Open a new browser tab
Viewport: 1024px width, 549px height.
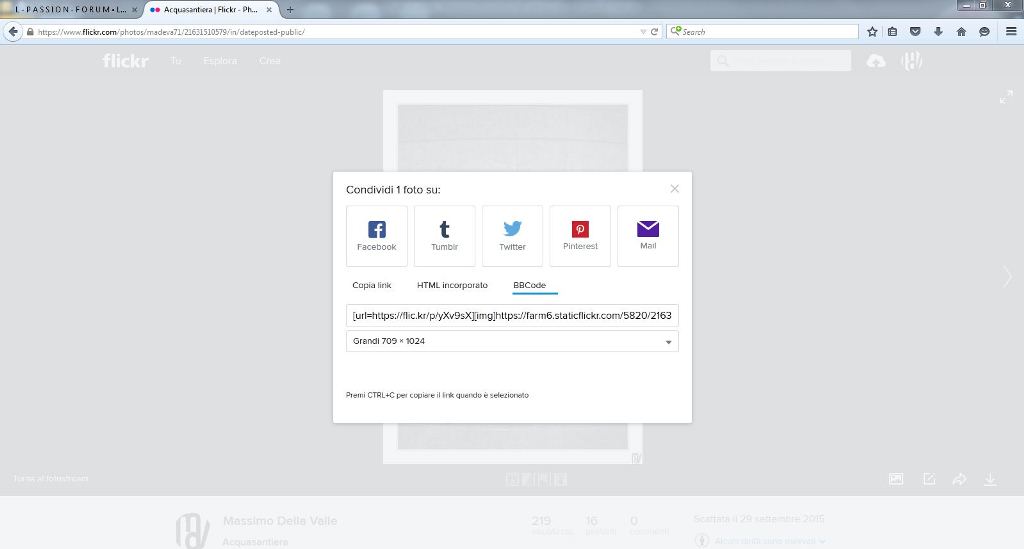[290, 9]
